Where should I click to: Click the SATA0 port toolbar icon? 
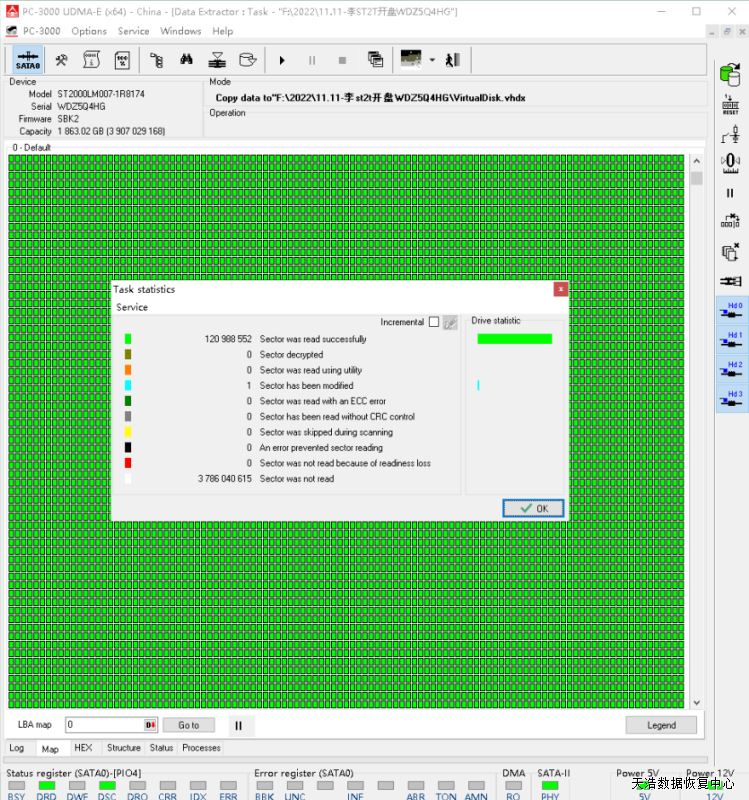click(x=28, y=60)
